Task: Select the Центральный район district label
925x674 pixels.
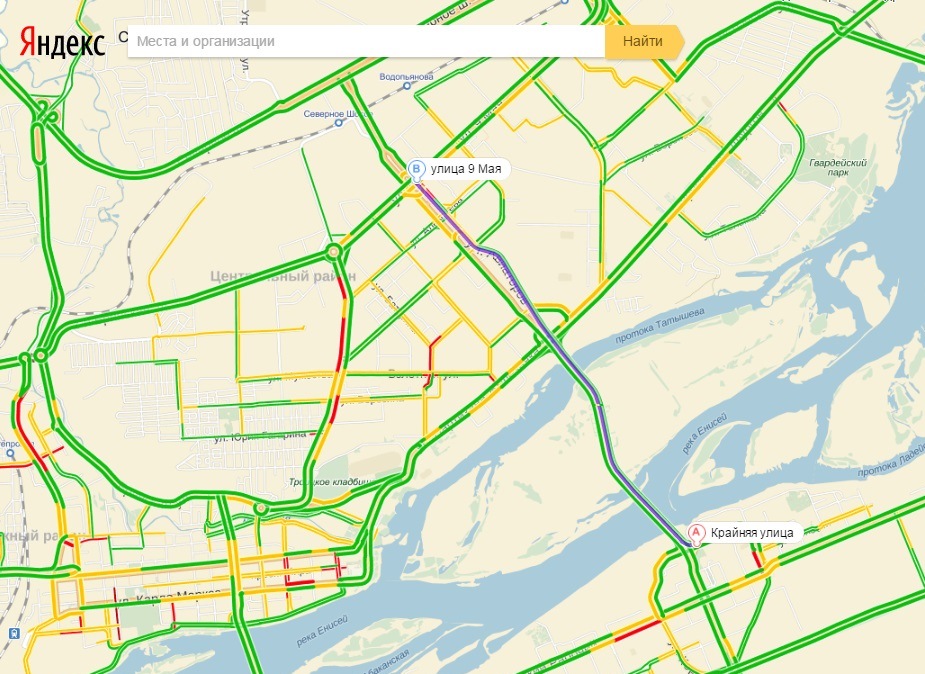Action: point(283,276)
